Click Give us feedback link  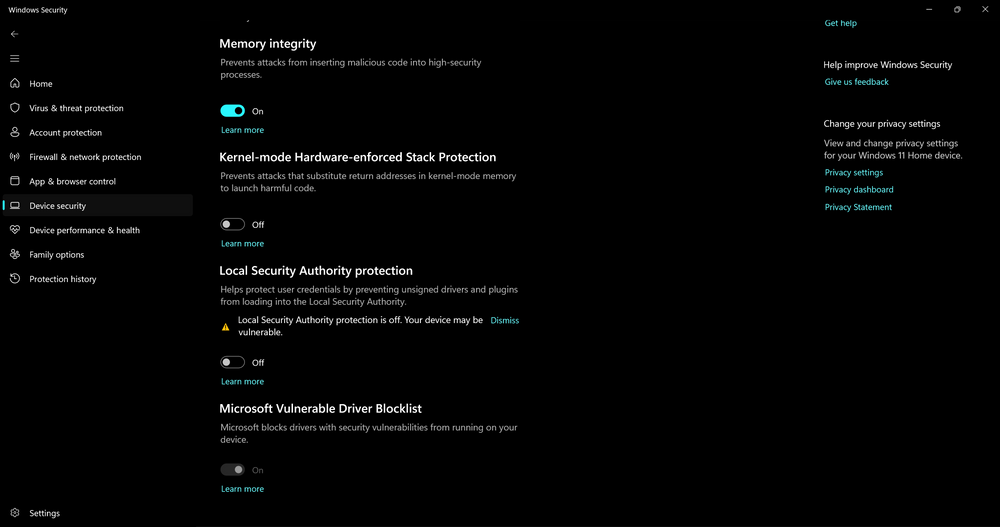click(856, 82)
